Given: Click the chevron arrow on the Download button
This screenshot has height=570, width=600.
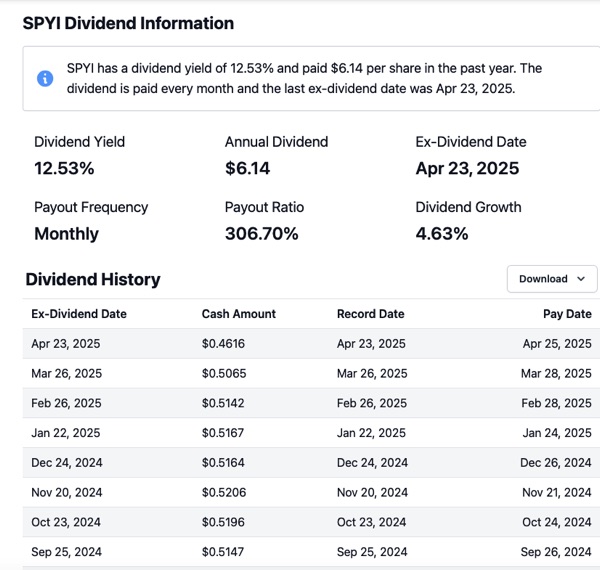Looking at the screenshot, I should [580, 279].
